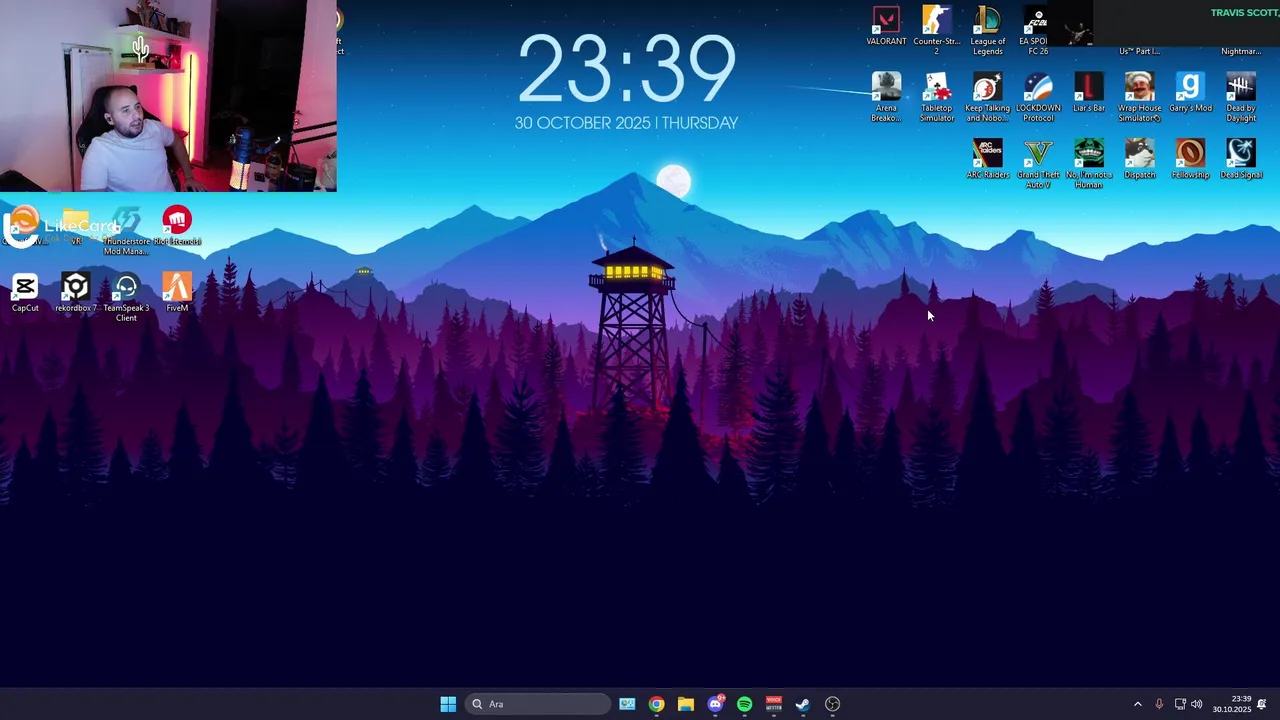1280x720 pixels.
Task: Expand the hidden system tray icons
Action: coord(1137,704)
